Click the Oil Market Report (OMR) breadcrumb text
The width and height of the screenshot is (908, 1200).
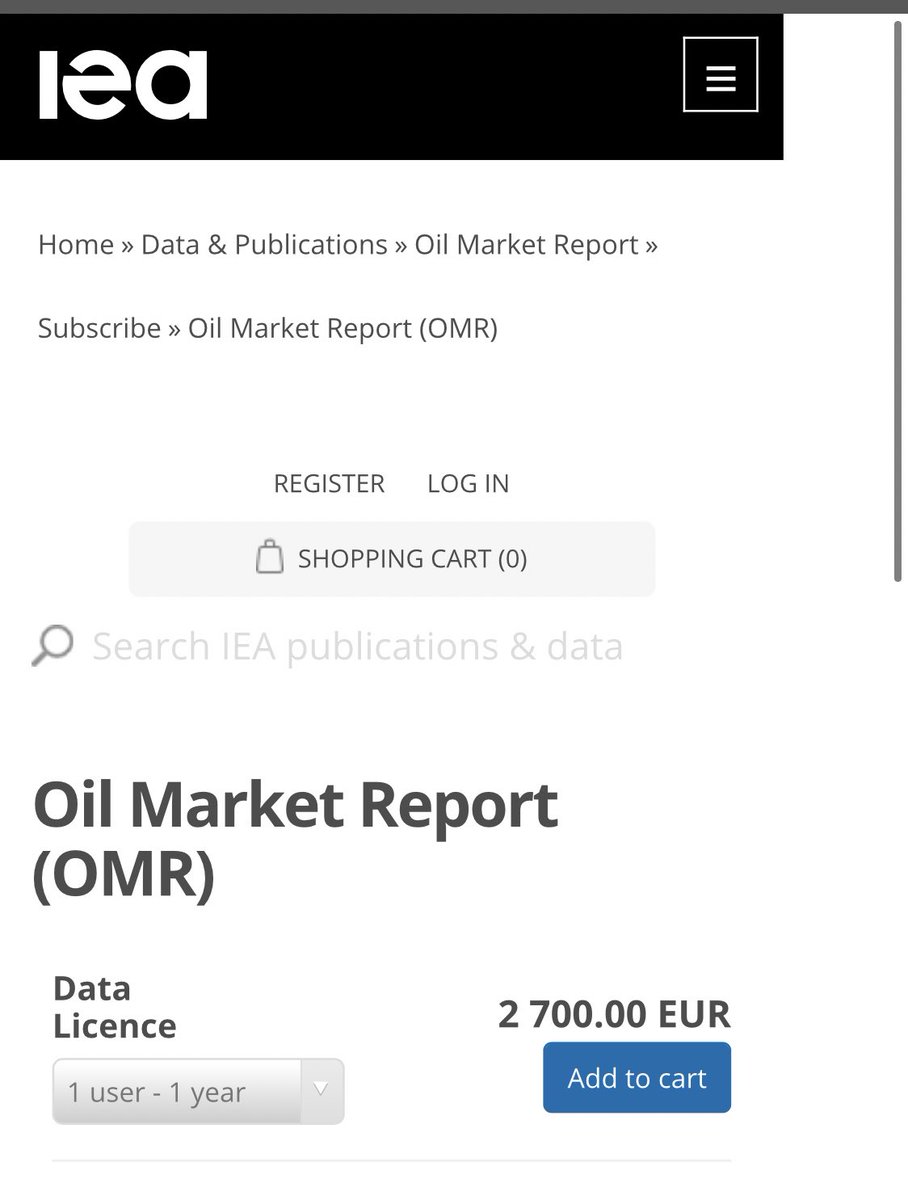[343, 328]
